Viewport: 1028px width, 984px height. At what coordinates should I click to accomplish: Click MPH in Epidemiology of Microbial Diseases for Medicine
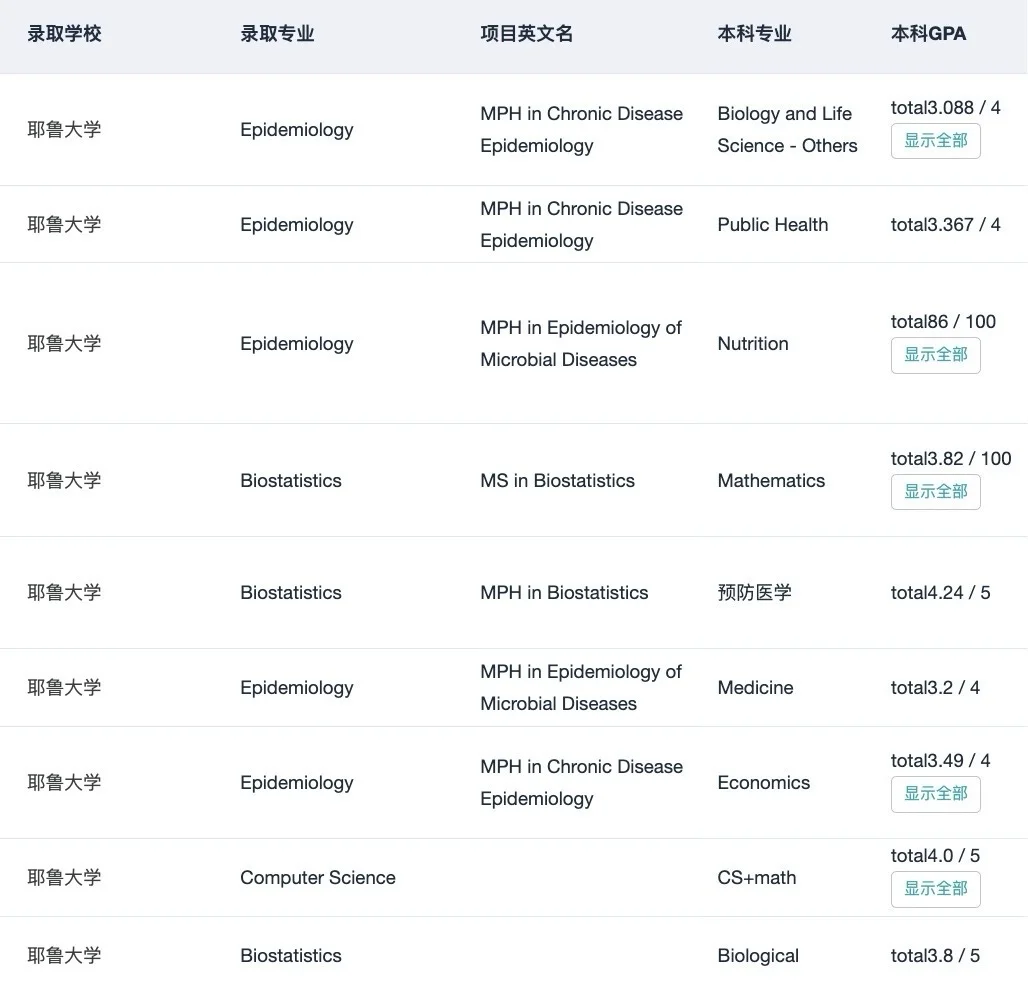(581, 688)
